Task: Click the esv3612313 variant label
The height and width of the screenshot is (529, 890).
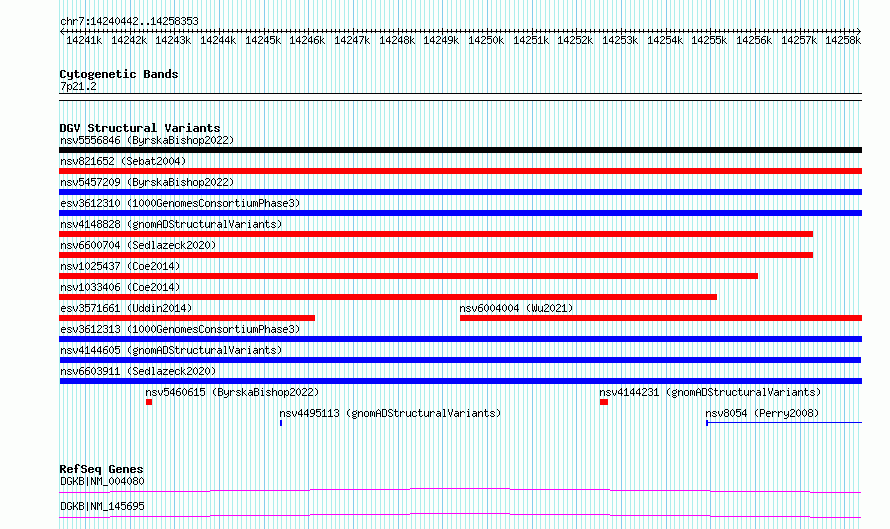Action: pos(180,329)
